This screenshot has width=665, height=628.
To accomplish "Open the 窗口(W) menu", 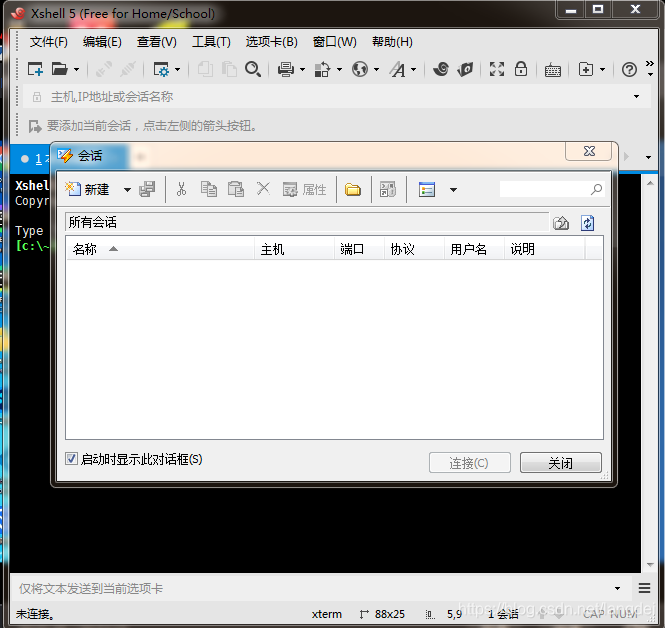I will pyautogui.click(x=335, y=42).
